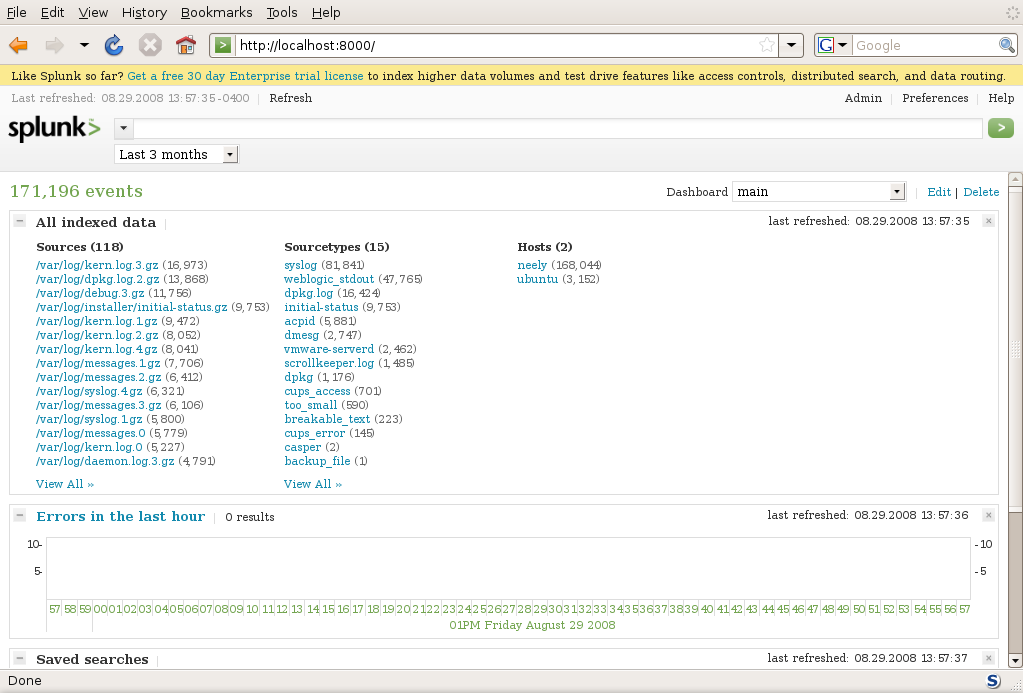This screenshot has width=1023, height=693.
Task: Open the Bookmarks menu
Action: pyautogui.click(x=217, y=12)
